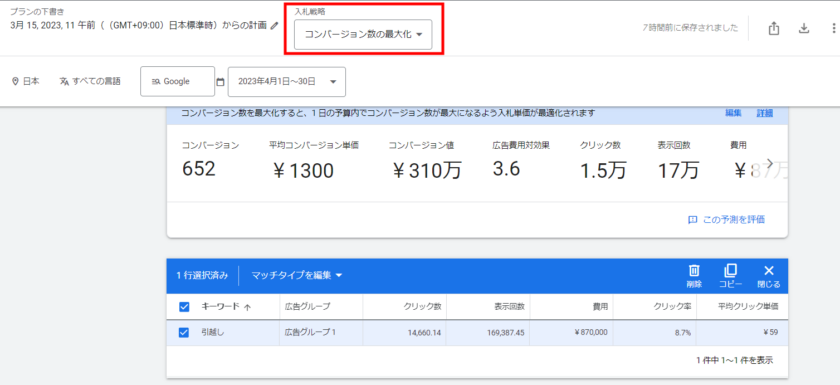This screenshot has height=385, width=840.
Task: Expand the 2023年4月1日〜30日 date range dropdown
Action: pos(287,81)
